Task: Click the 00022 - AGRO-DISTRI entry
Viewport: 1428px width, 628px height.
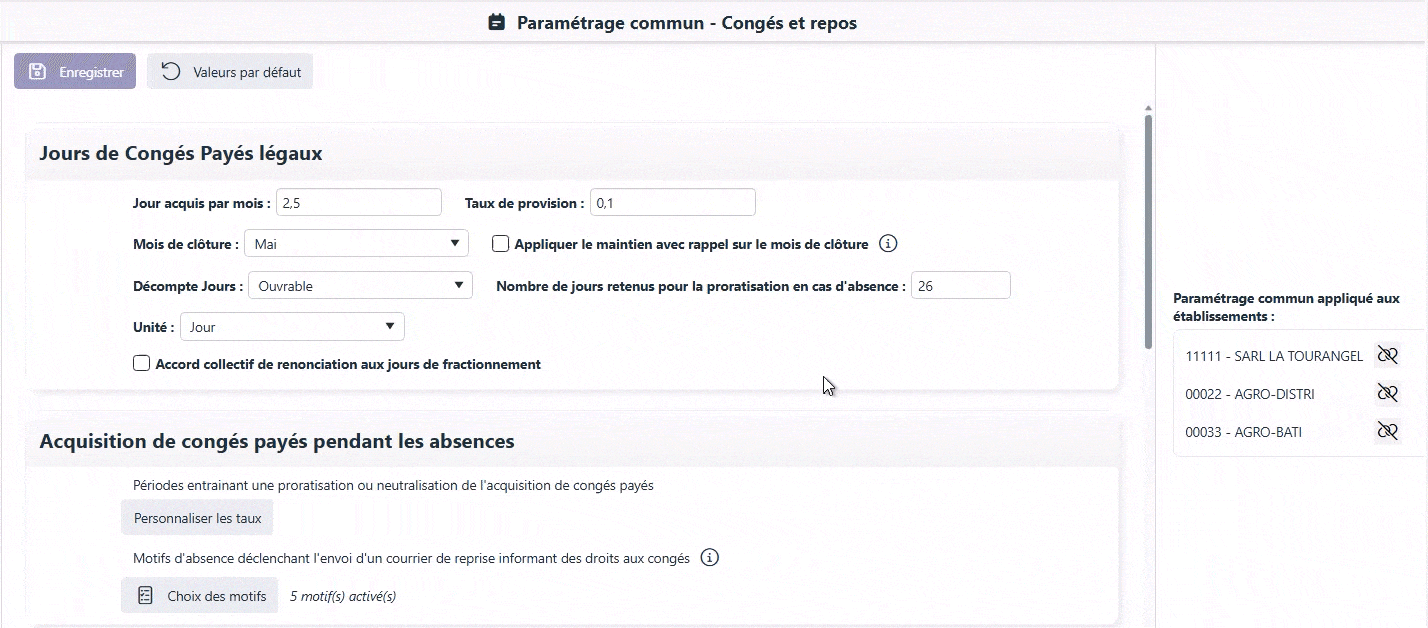Action: coord(1250,394)
